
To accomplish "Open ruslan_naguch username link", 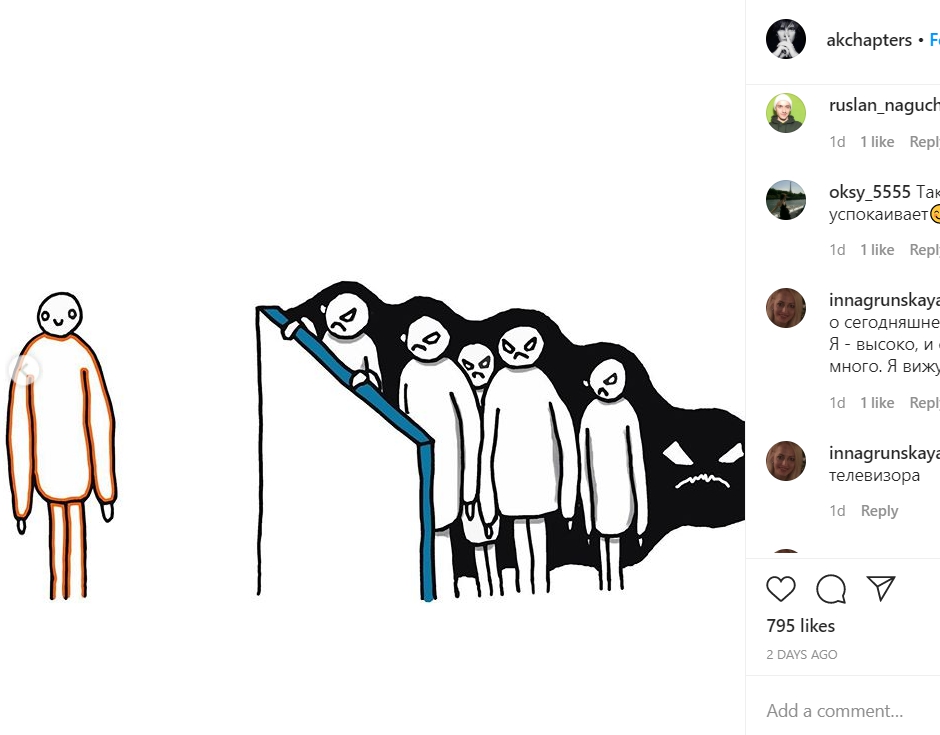I will (884, 106).
